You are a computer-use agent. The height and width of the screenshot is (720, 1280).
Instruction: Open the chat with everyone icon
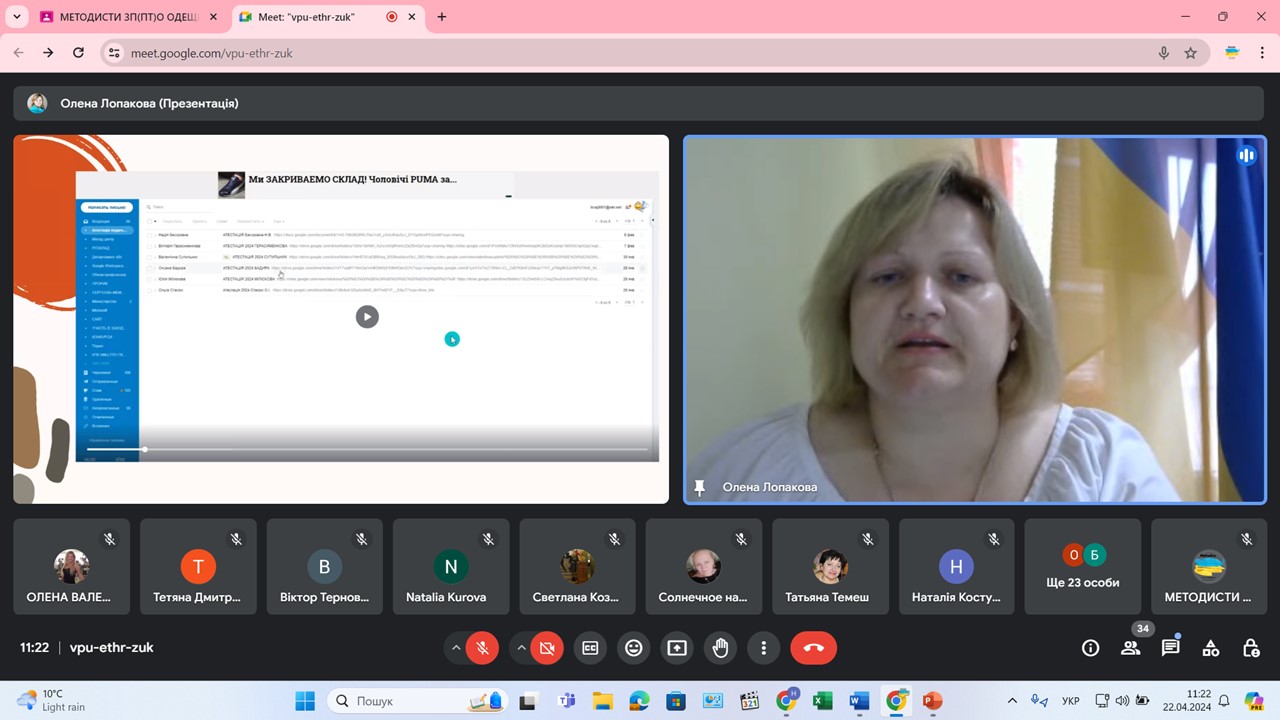pos(1170,648)
